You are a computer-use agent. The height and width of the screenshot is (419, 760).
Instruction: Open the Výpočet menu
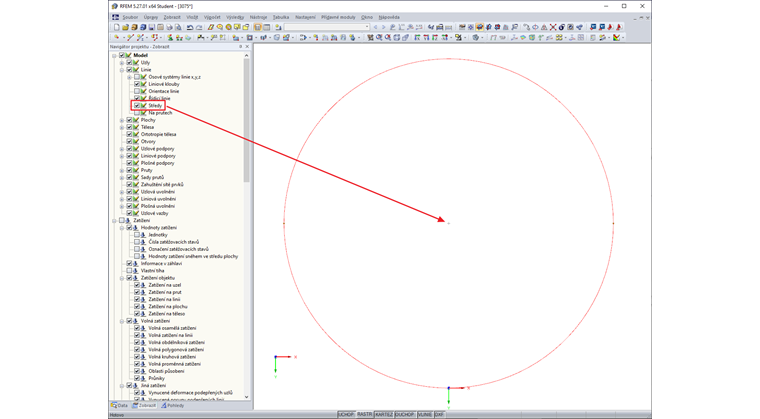[x=212, y=17]
